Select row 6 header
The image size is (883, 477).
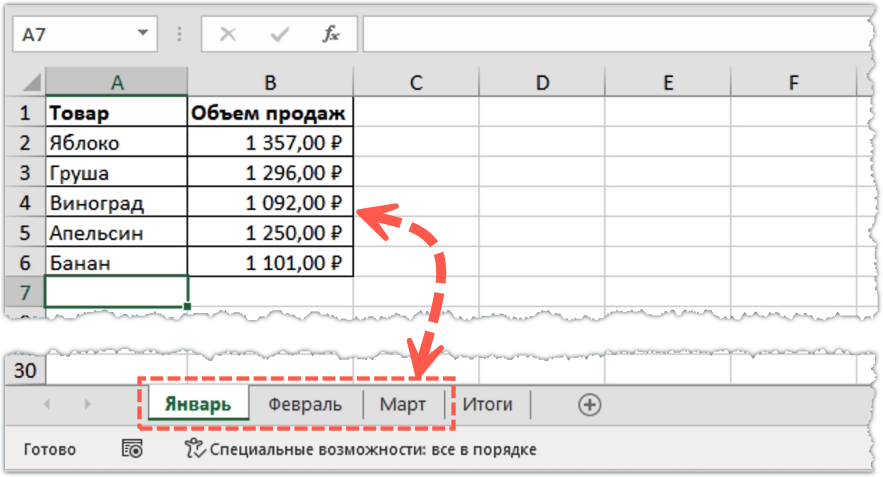point(25,262)
